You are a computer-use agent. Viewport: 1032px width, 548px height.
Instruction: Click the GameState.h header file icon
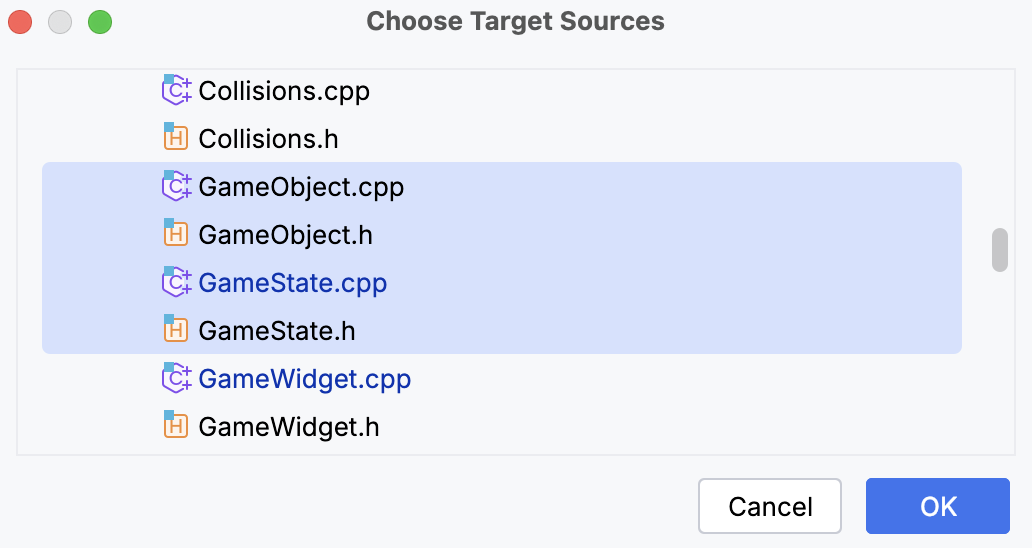(176, 330)
